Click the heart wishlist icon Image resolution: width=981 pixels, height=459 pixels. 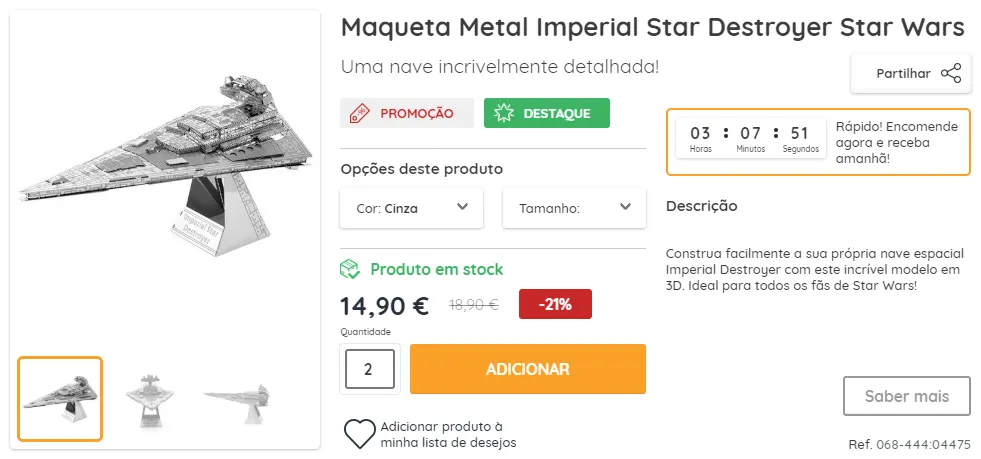(x=359, y=433)
